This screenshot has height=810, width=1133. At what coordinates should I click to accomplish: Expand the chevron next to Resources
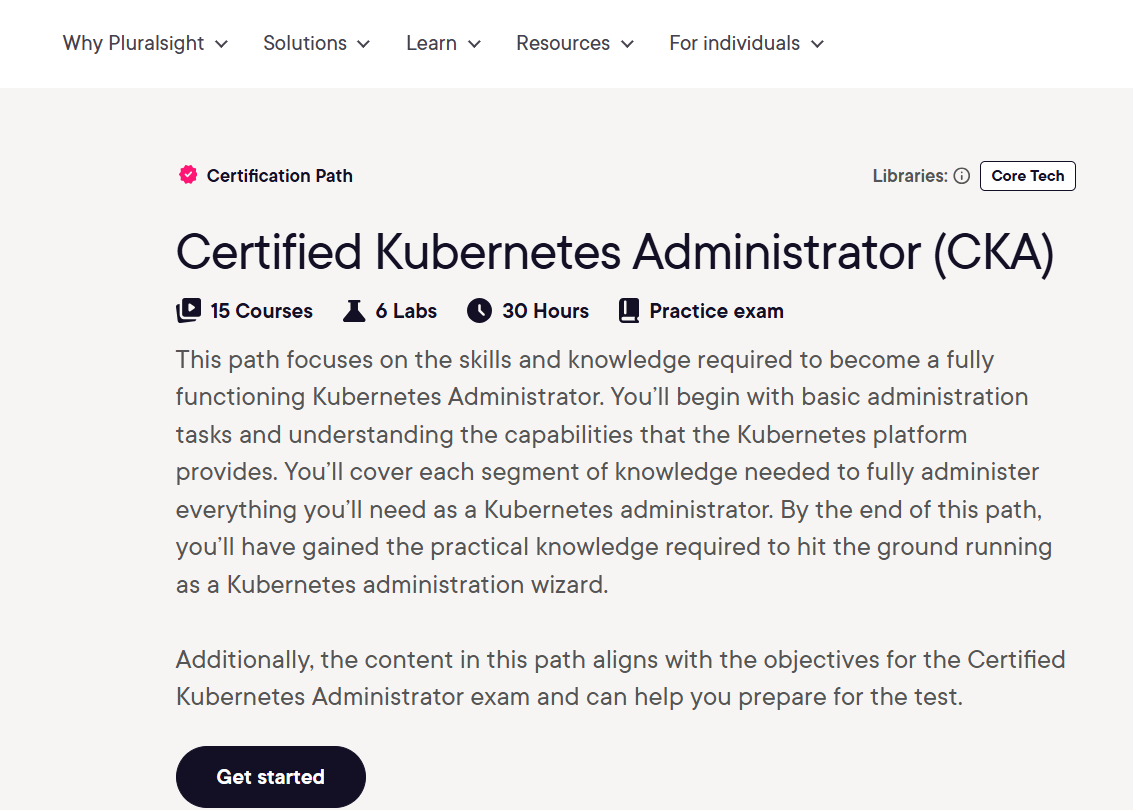(x=627, y=44)
